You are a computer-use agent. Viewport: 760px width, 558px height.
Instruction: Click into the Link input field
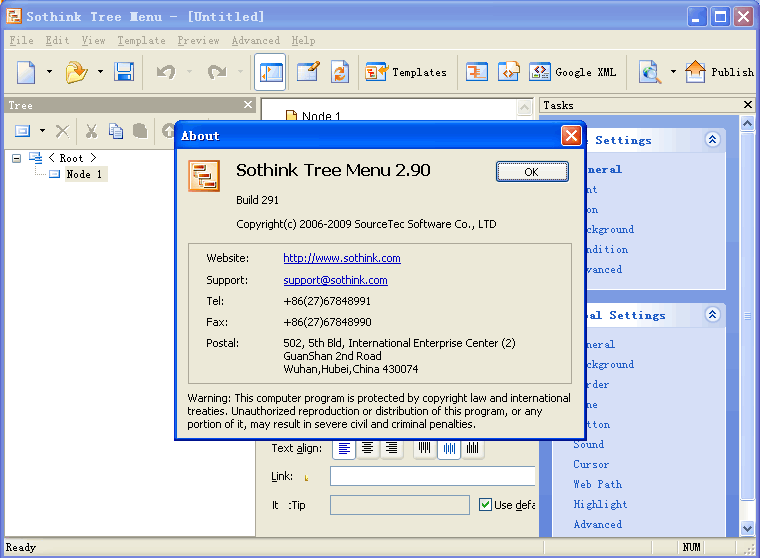(x=432, y=477)
